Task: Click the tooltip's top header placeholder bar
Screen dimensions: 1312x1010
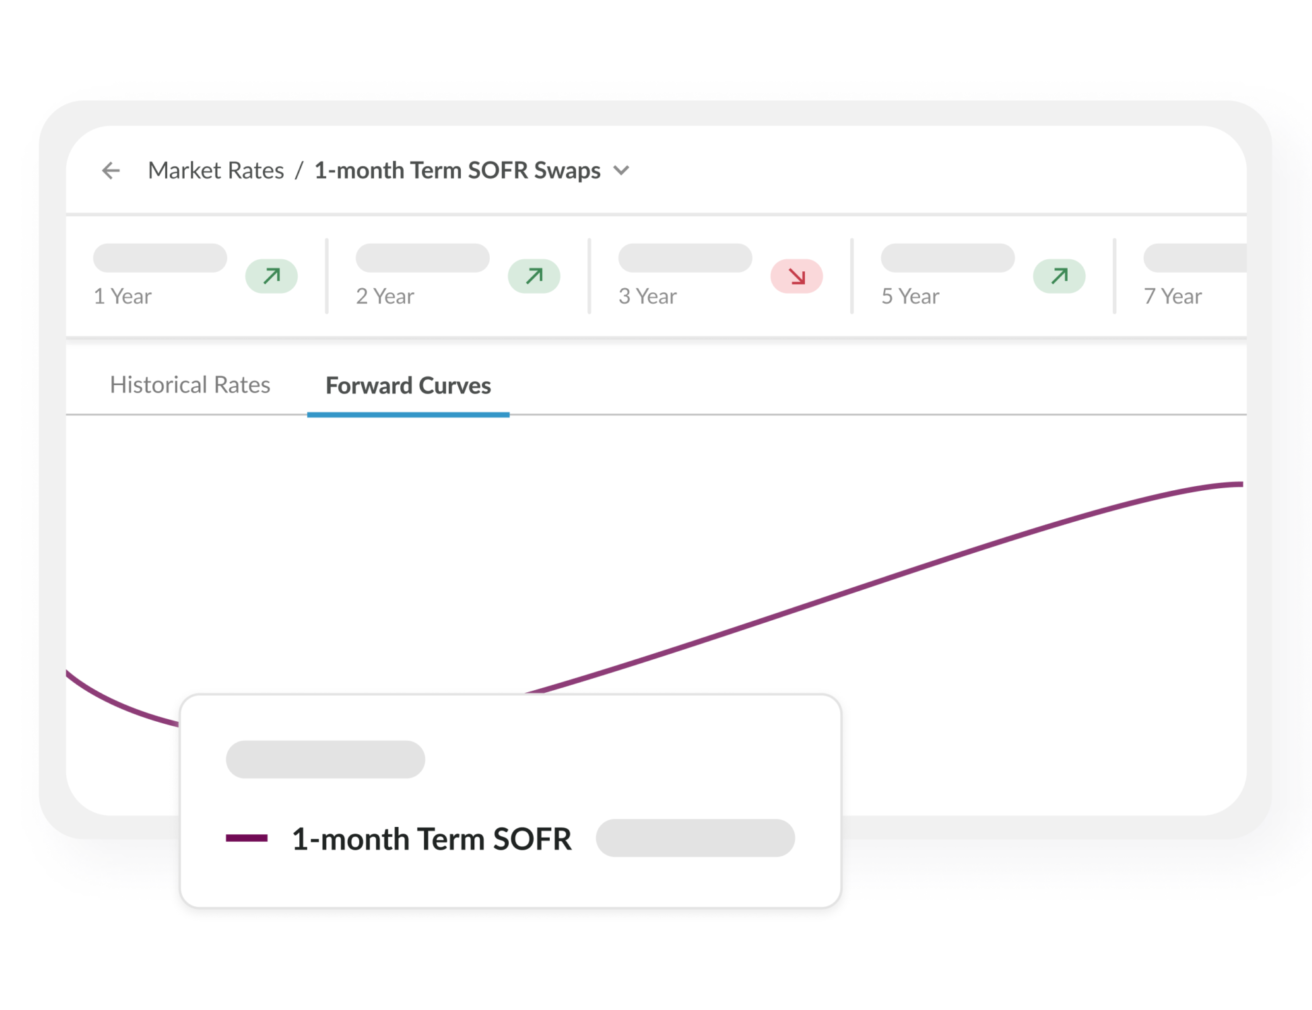Action: click(x=325, y=759)
